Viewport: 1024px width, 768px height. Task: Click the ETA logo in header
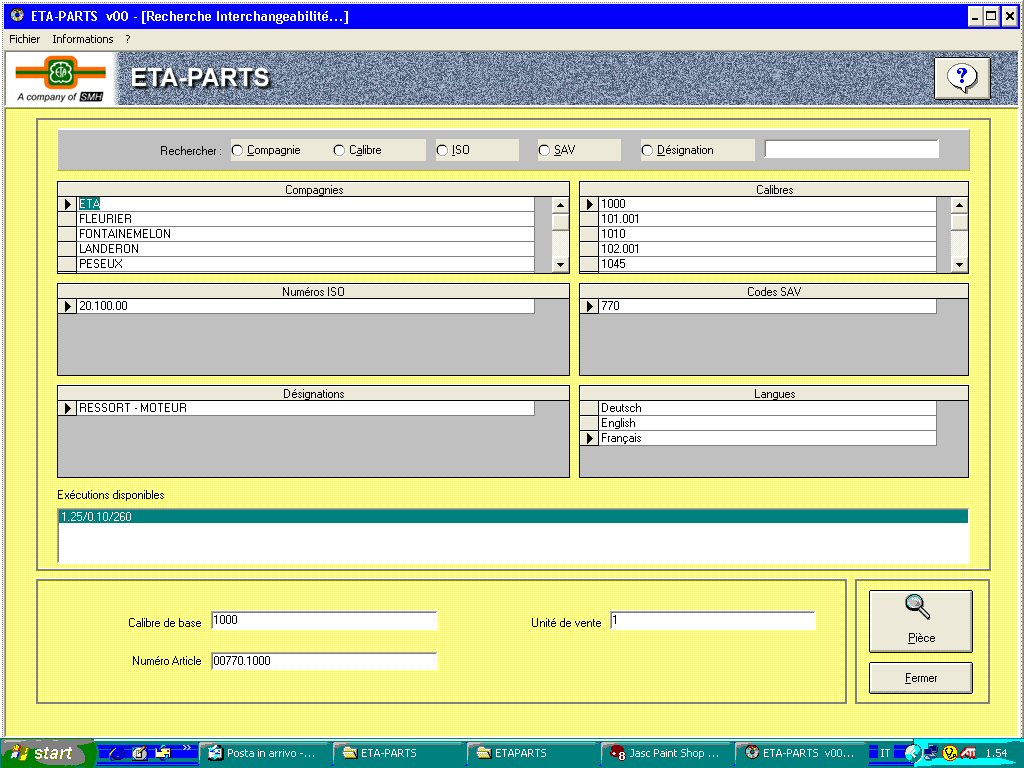point(60,72)
